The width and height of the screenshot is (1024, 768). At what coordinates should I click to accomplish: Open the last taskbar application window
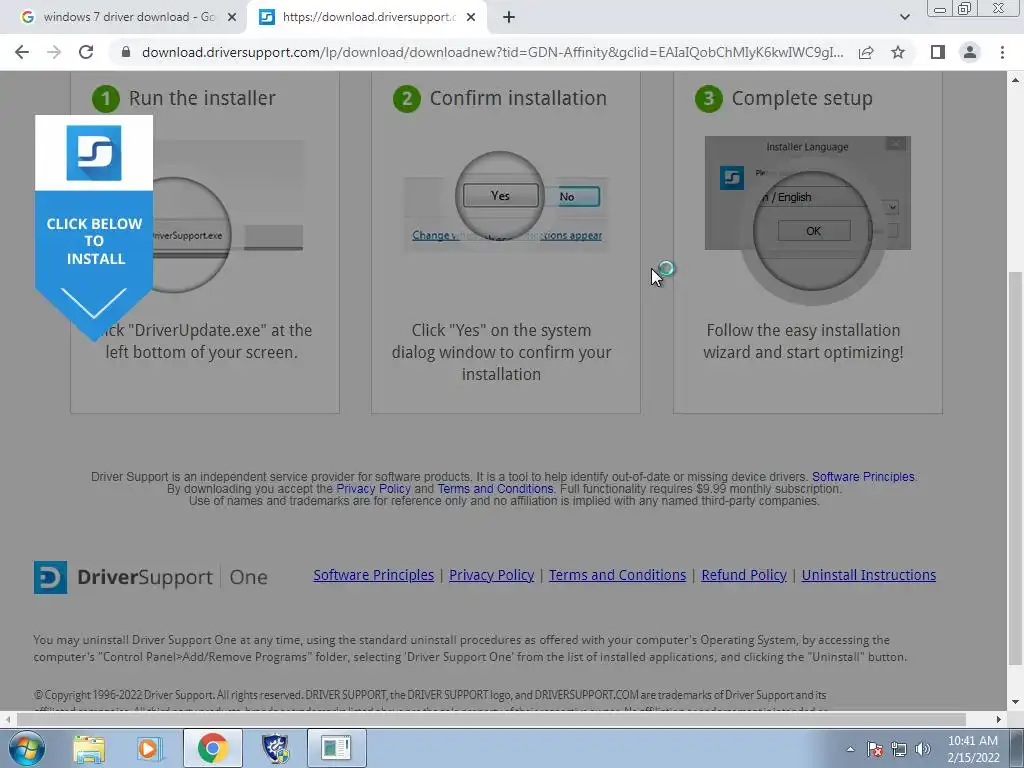(x=336, y=748)
